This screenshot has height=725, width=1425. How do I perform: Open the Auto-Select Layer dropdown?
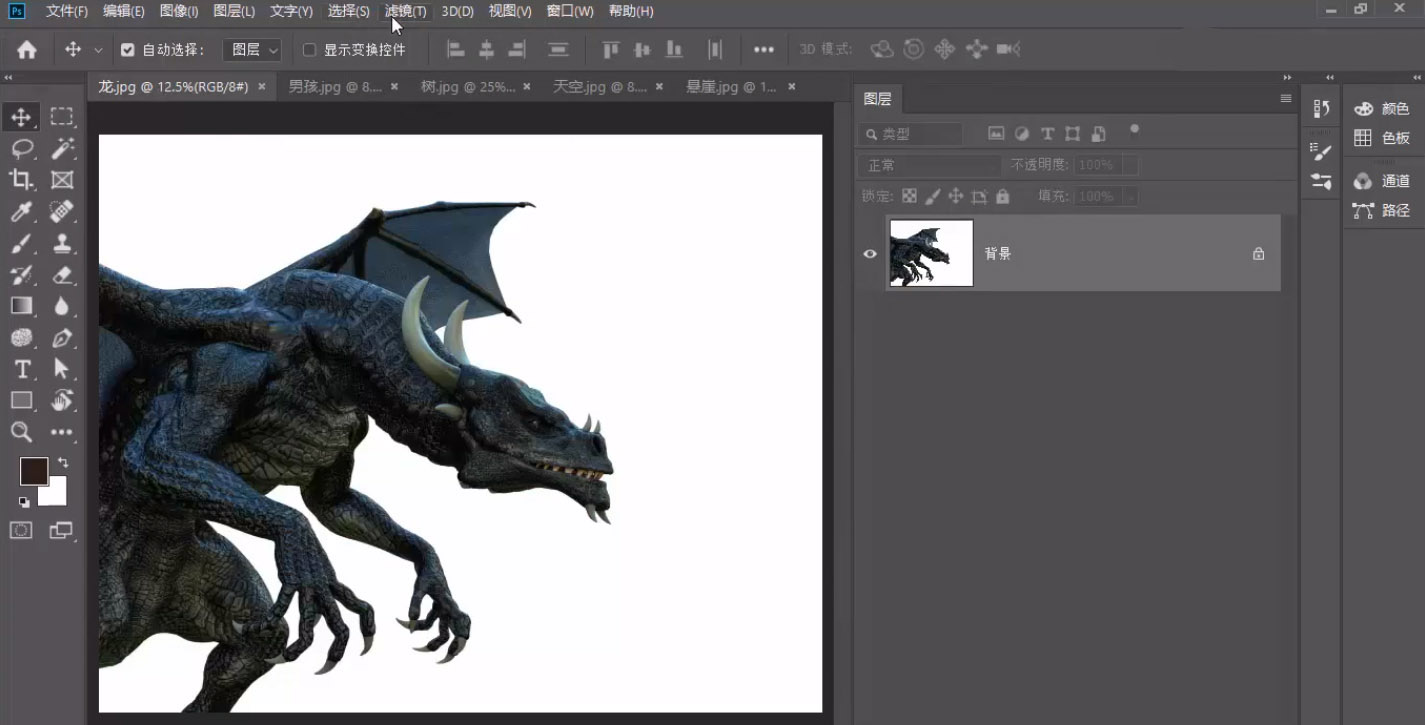(252, 50)
